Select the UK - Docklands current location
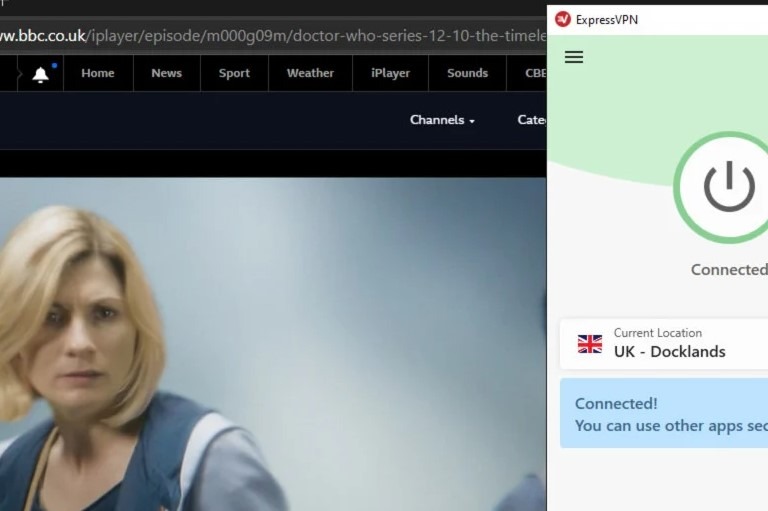Viewport: 768px width, 511px height. pyautogui.click(x=664, y=344)
